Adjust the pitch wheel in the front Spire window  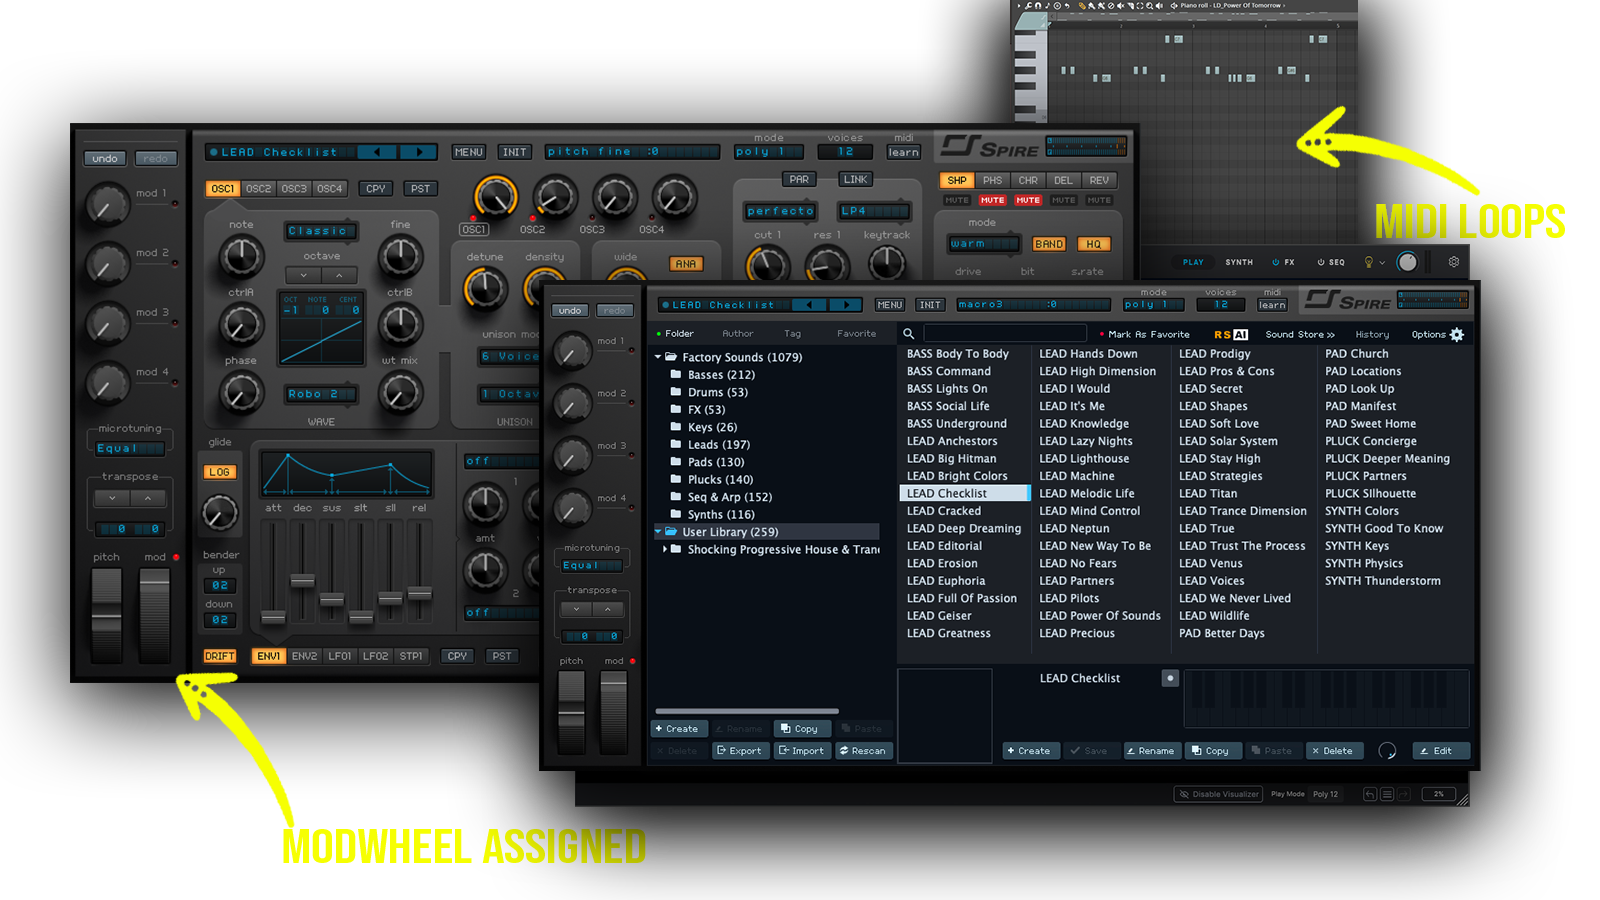[571, 711]
